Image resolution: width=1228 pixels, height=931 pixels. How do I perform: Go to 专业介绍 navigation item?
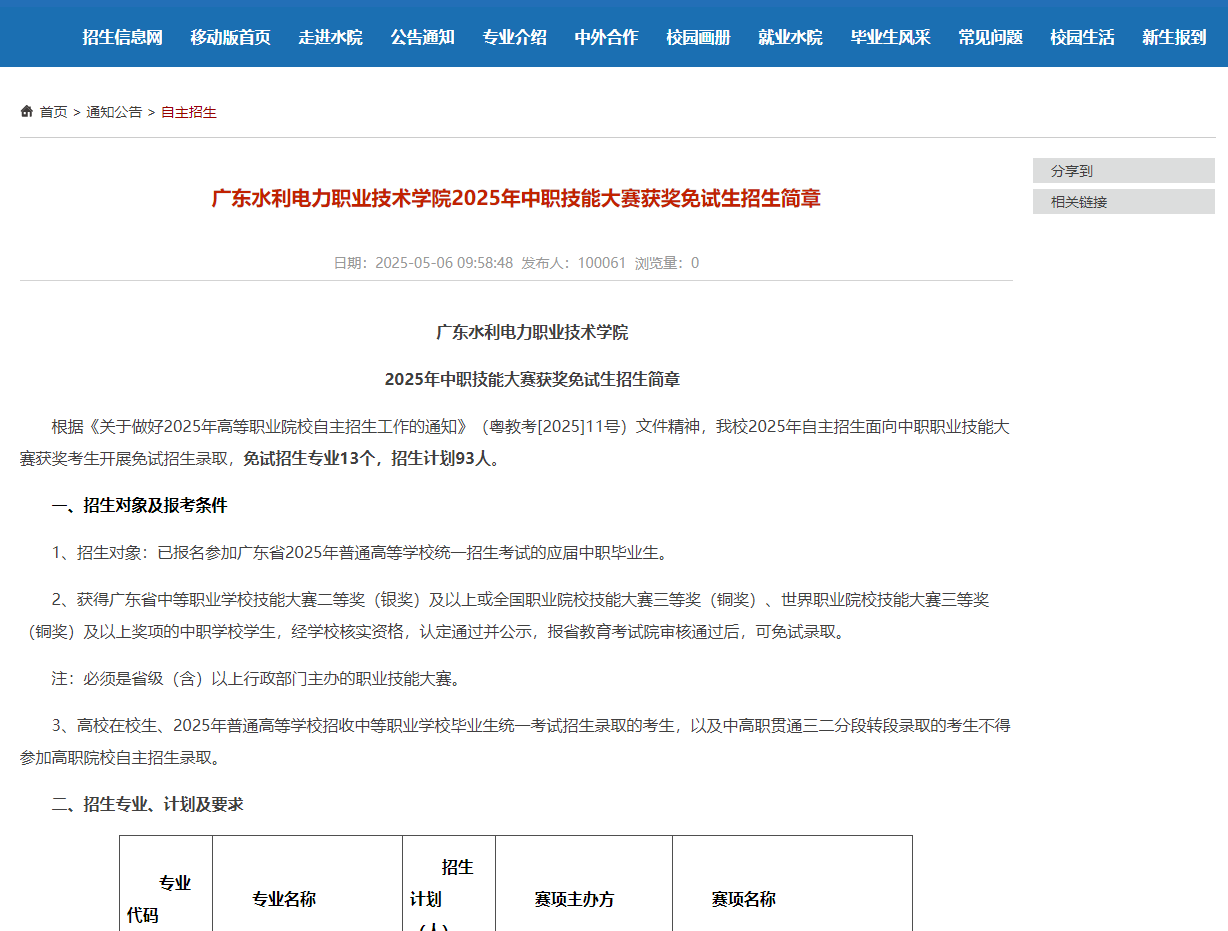tap(514, 33)
